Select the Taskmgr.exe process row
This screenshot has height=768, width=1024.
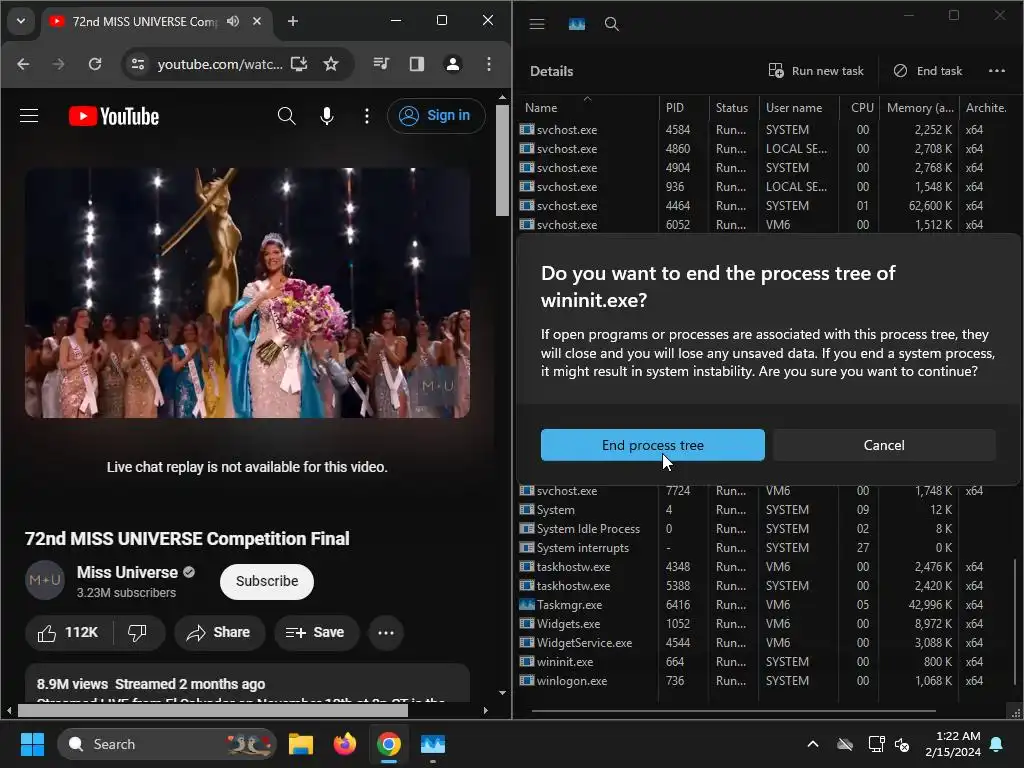tap(765, 605)
